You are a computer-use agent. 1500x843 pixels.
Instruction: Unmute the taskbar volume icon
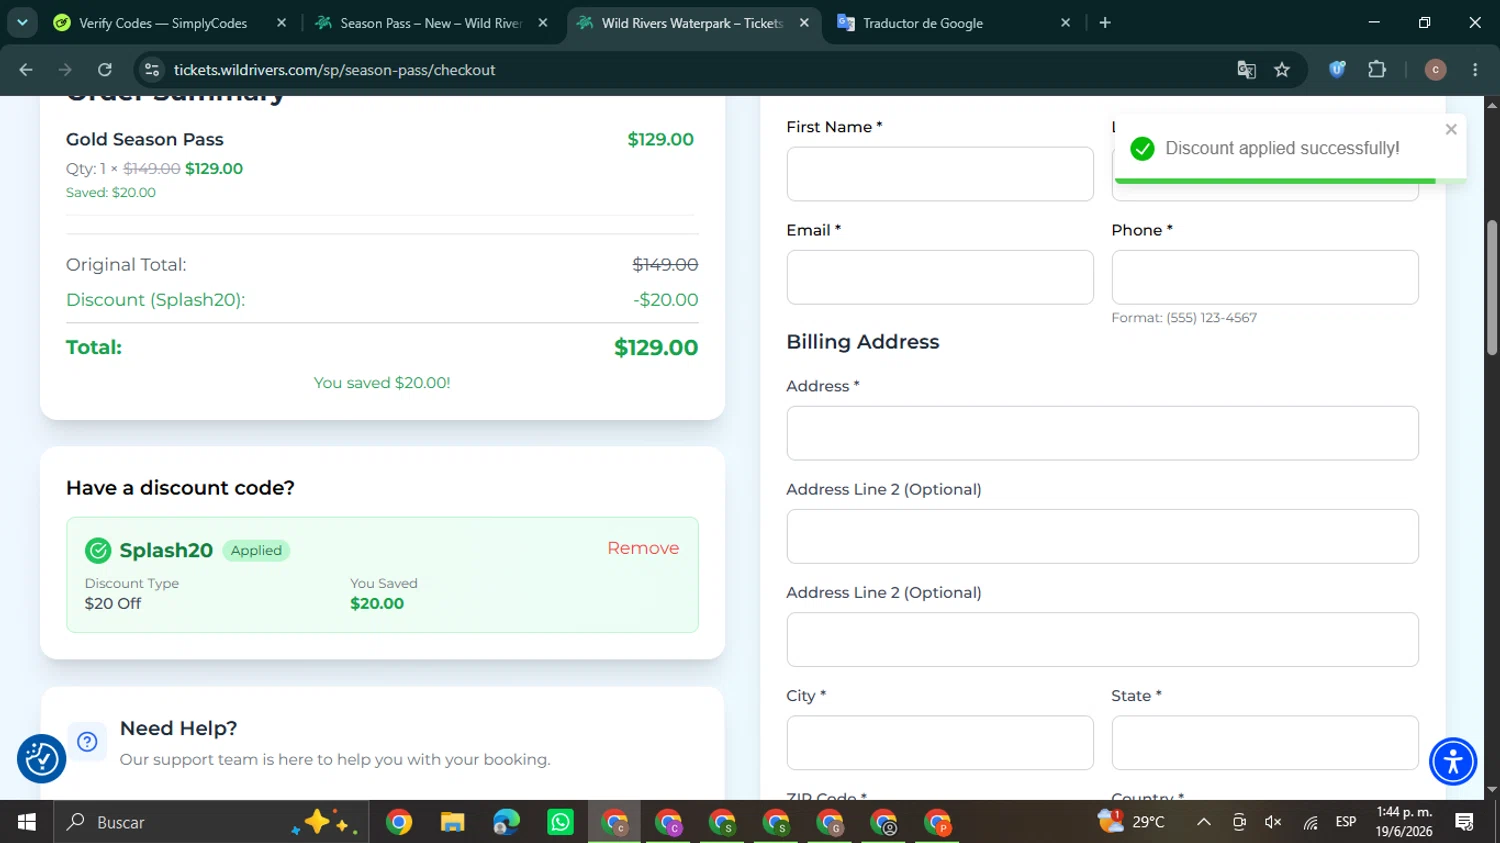[x=1273, y=822]
